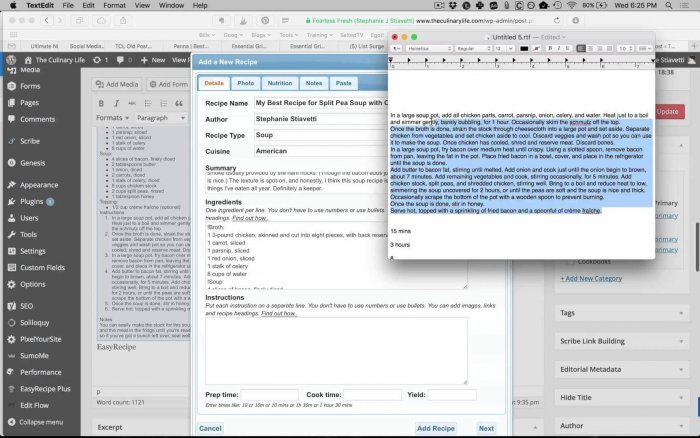Adjust the 1.0 line spacing stepper
The image size is (700, 438).
[x=625, y=48]
